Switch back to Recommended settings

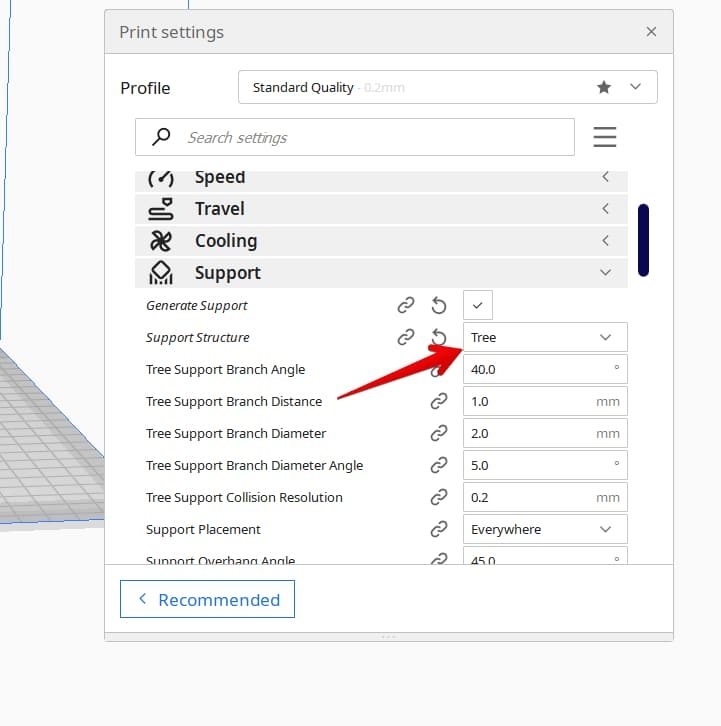(207, 599)
